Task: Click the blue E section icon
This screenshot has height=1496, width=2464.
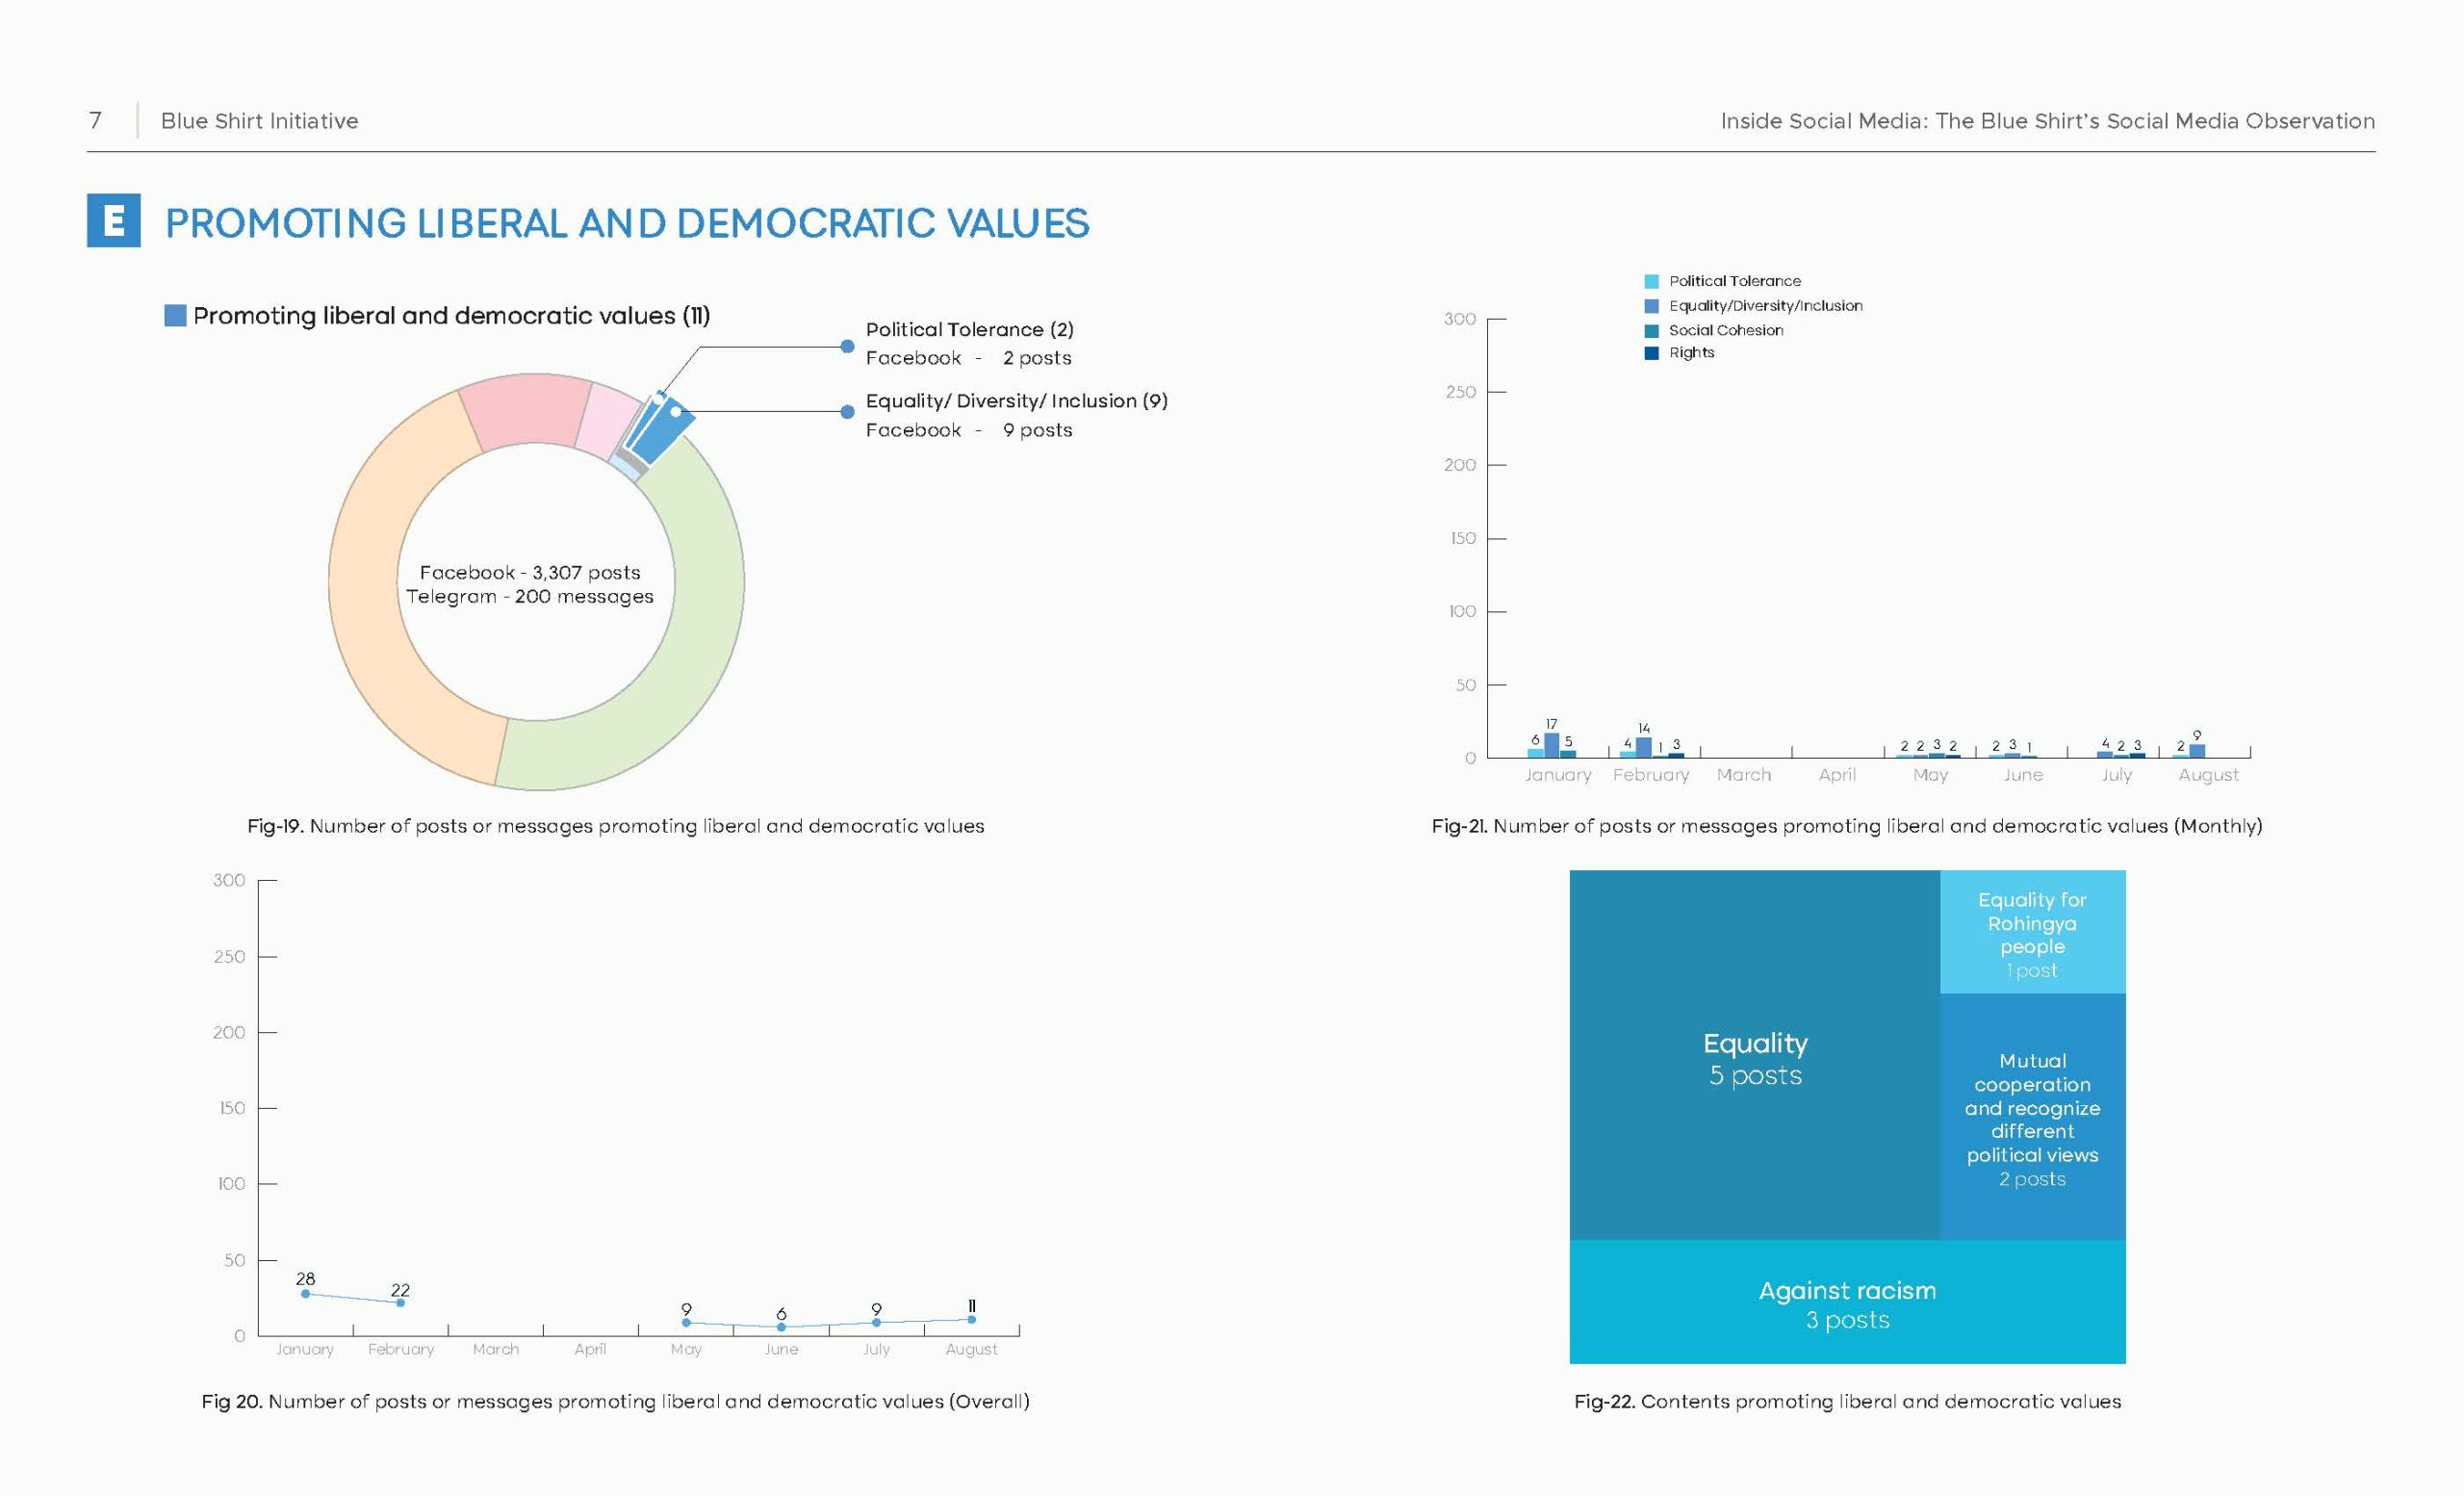Action: pos(113,220)
